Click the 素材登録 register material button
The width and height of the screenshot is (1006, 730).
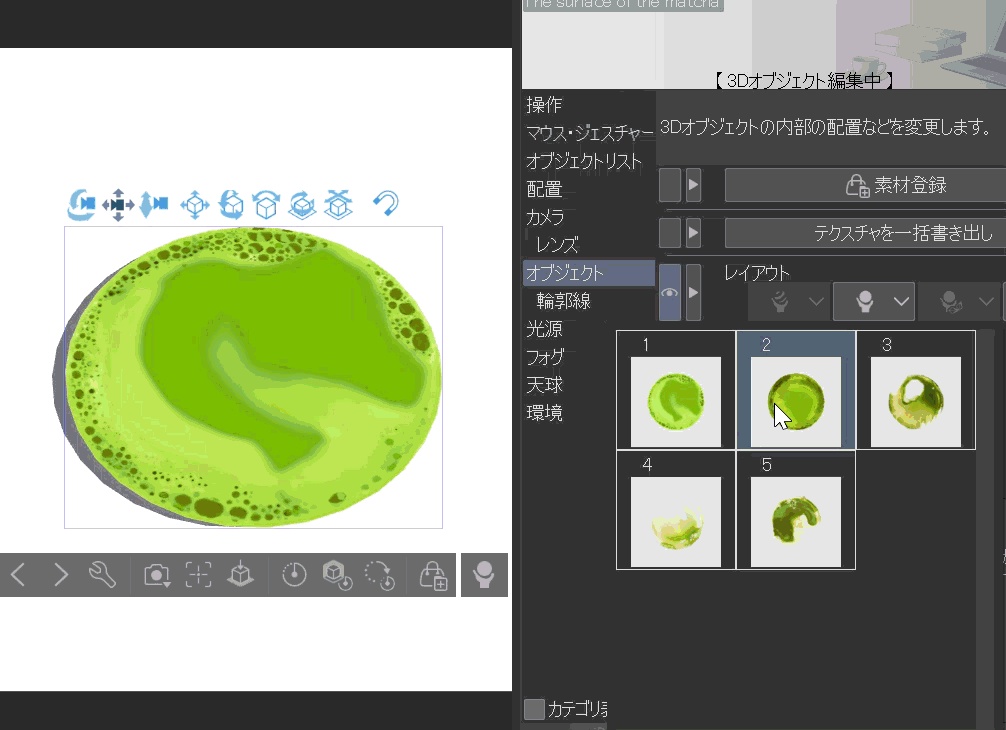(x=865, y=185)
